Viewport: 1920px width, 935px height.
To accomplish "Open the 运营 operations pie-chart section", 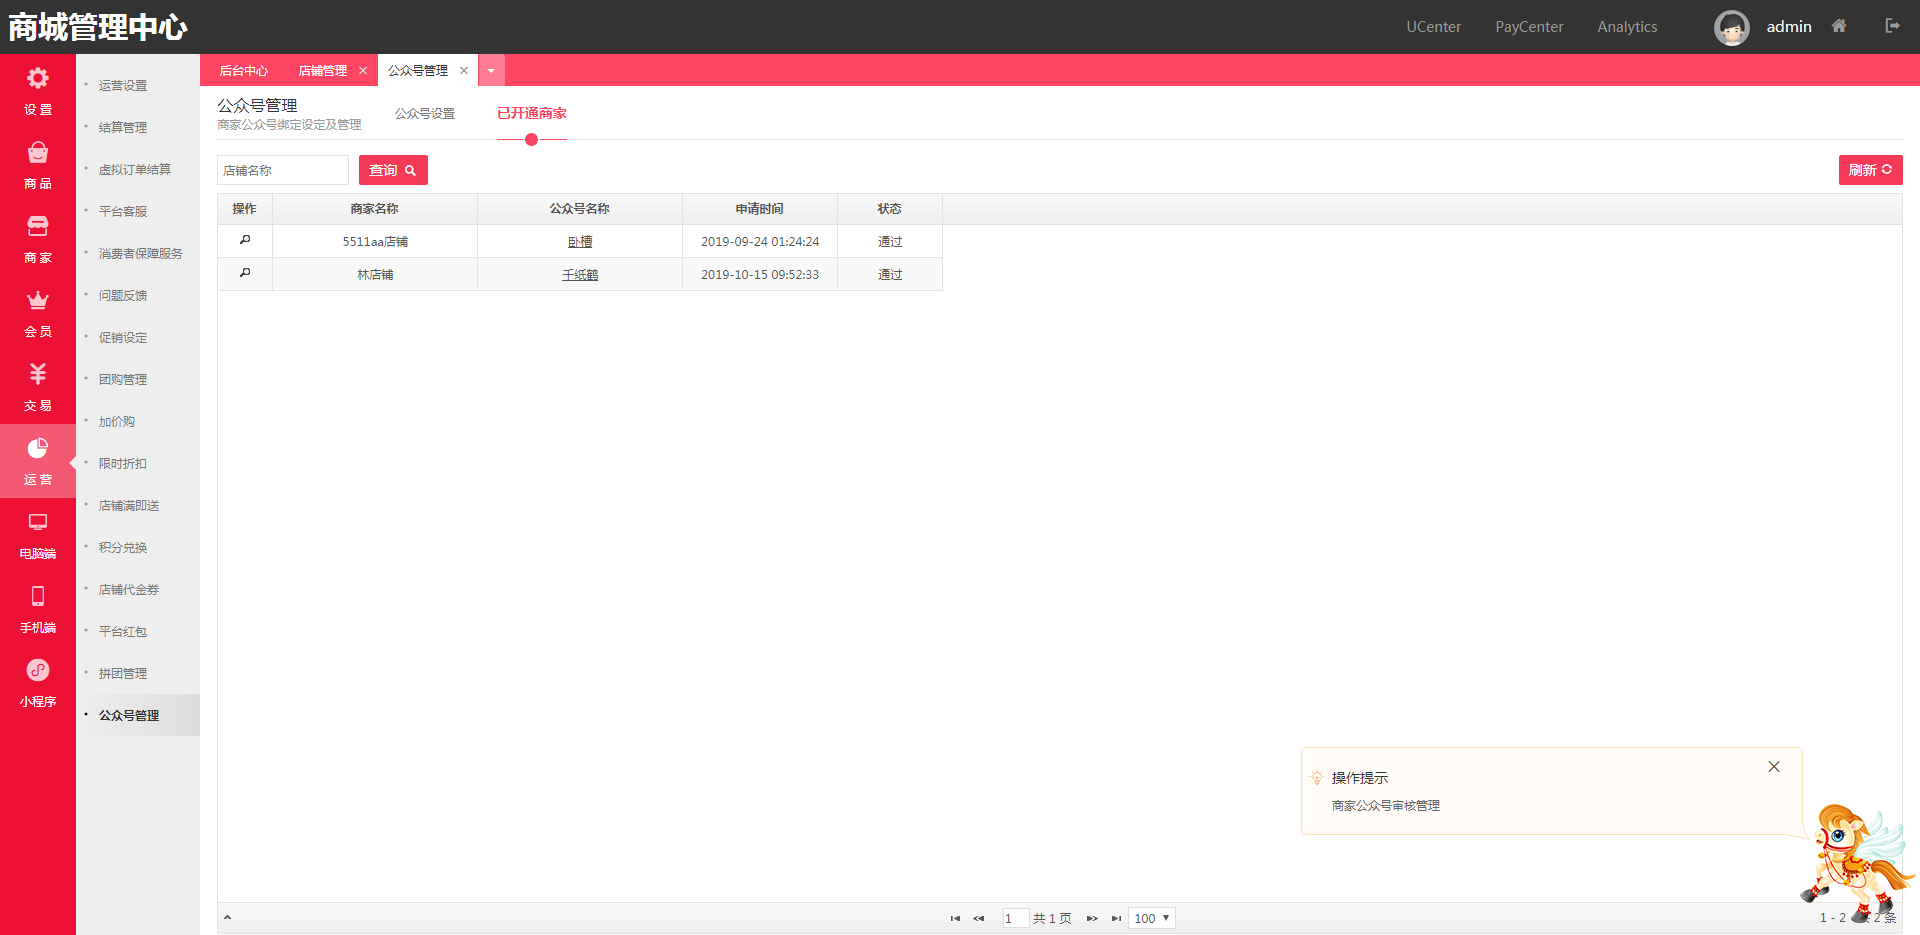I will point(38,461).
